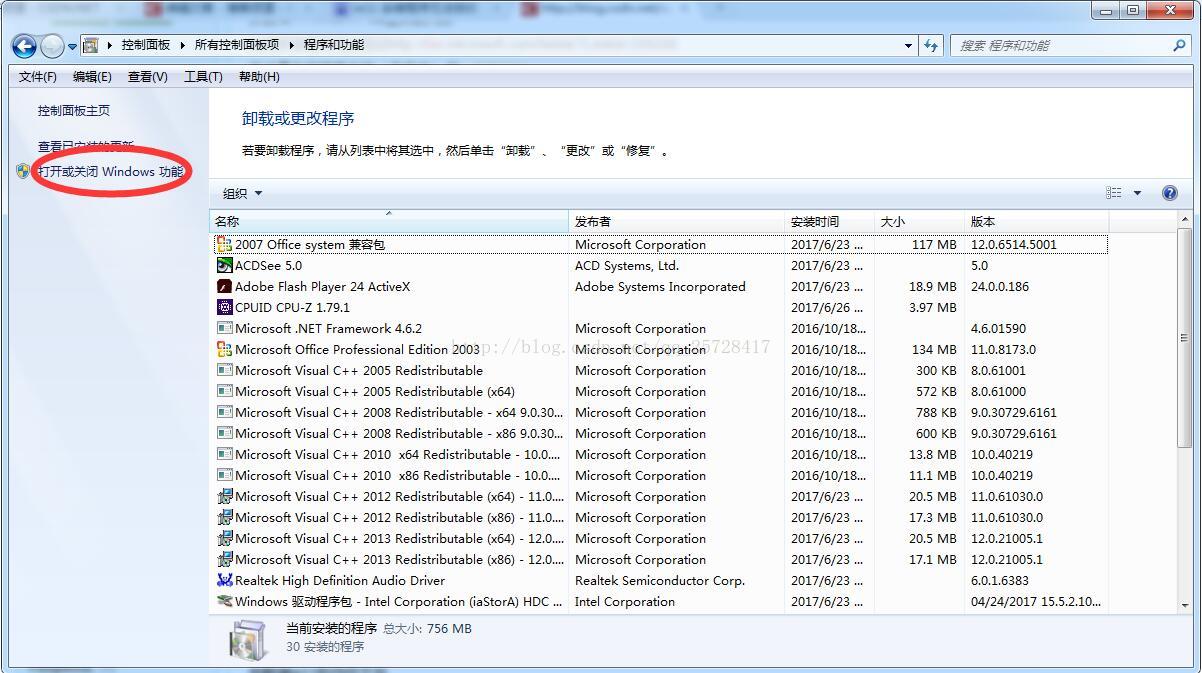Select Visual C++ 2012 Redistributable (x86) row
The width and height of the screenshot is (1202, 673).
tap(660, 517)
